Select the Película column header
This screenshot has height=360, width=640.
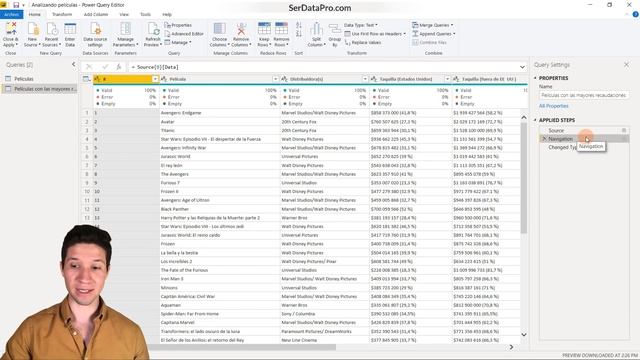tap(220, 79)
